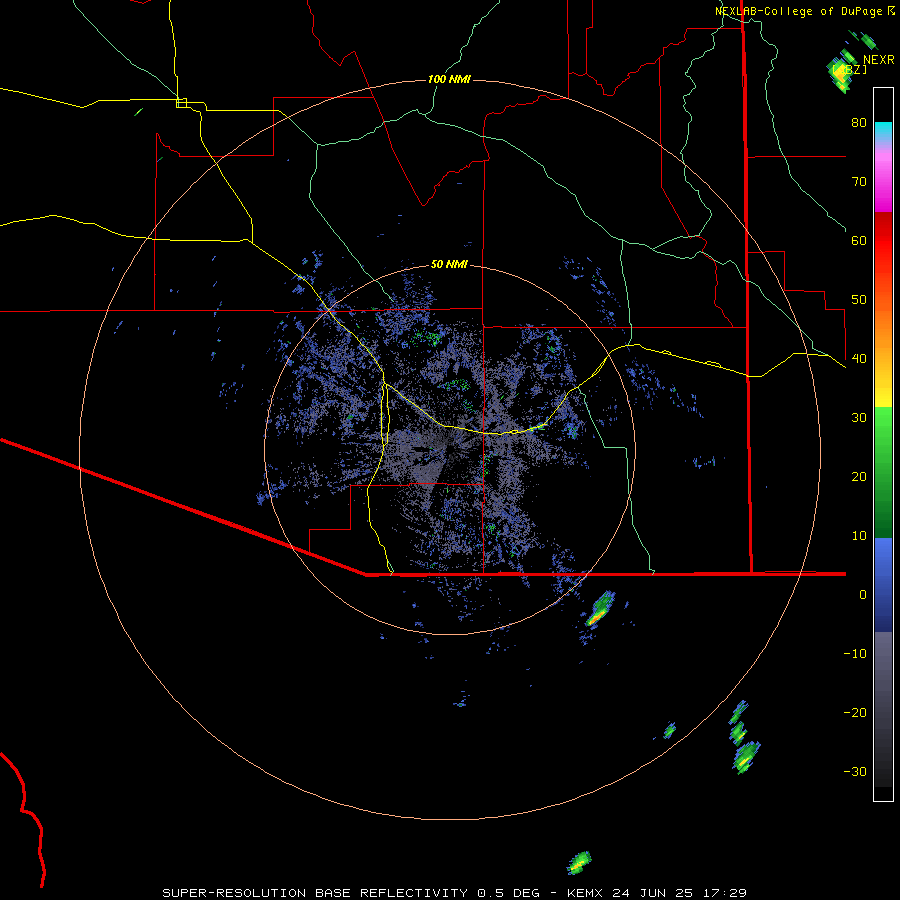The width and height of the screenshot is (900, 900).
Task: Click the storm echo beside the ABZ label
Action: tap(841, 73)
